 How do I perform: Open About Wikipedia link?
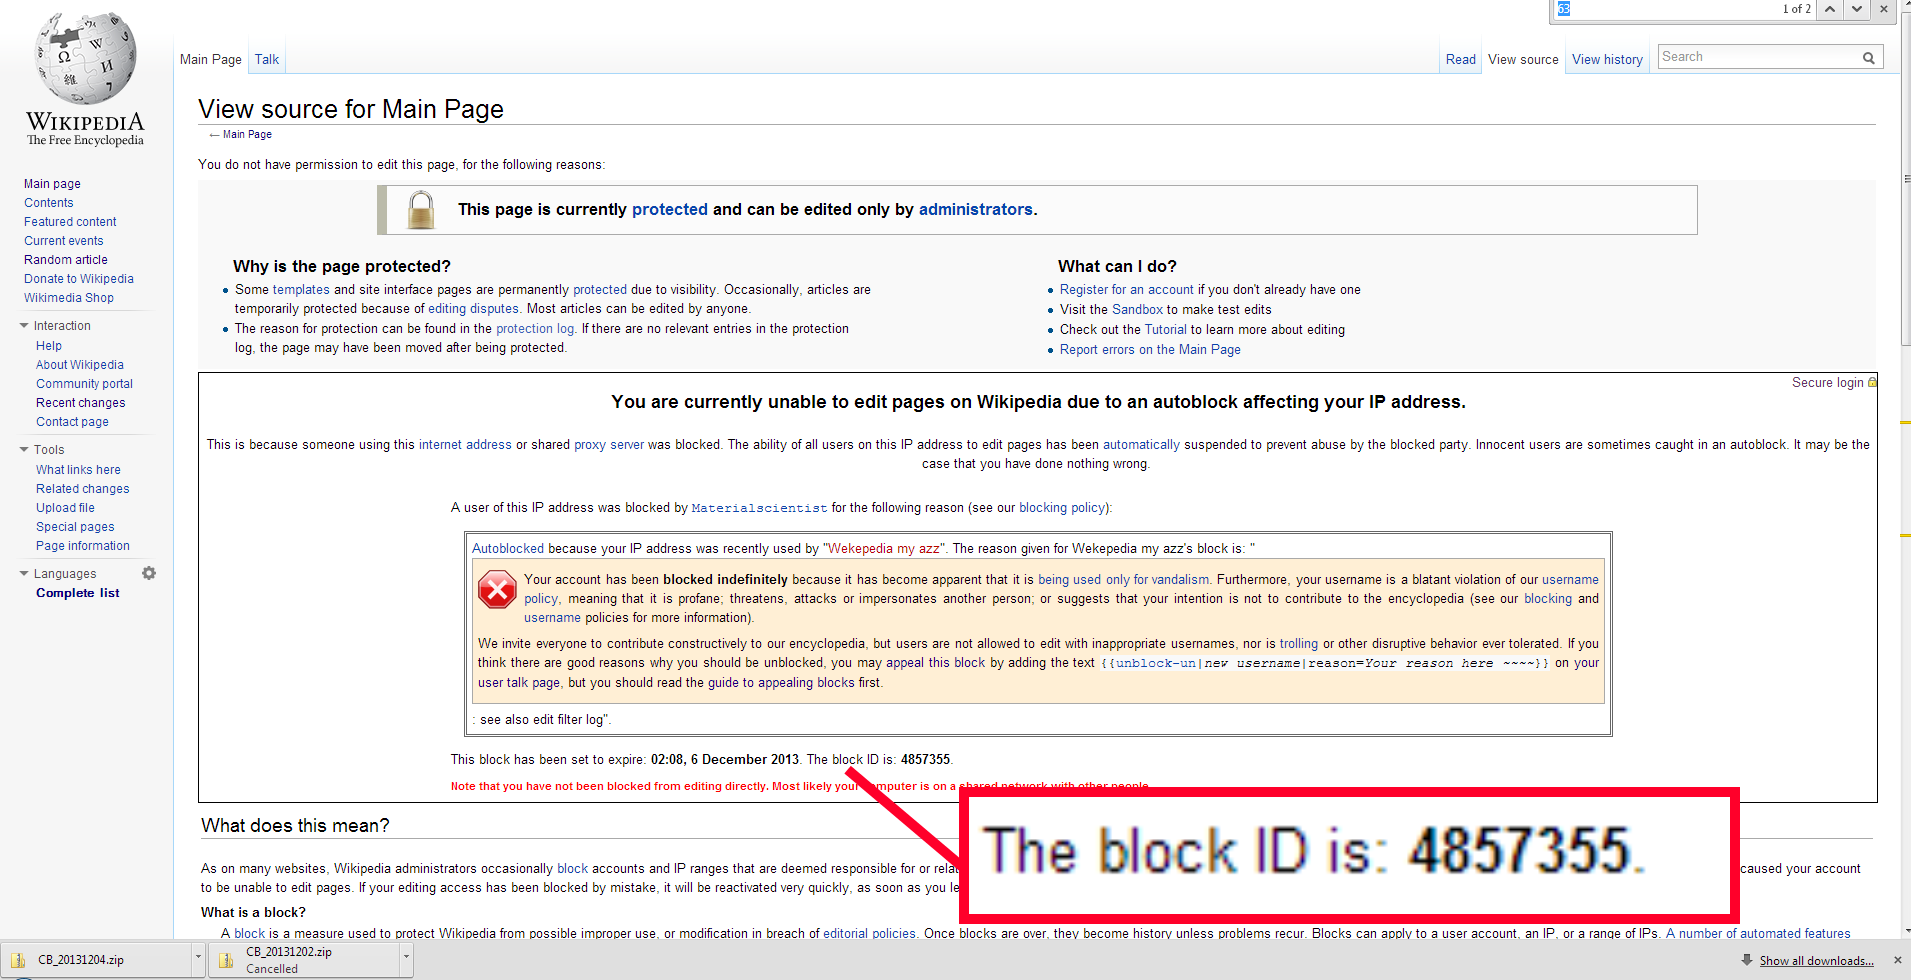(80, 365)
